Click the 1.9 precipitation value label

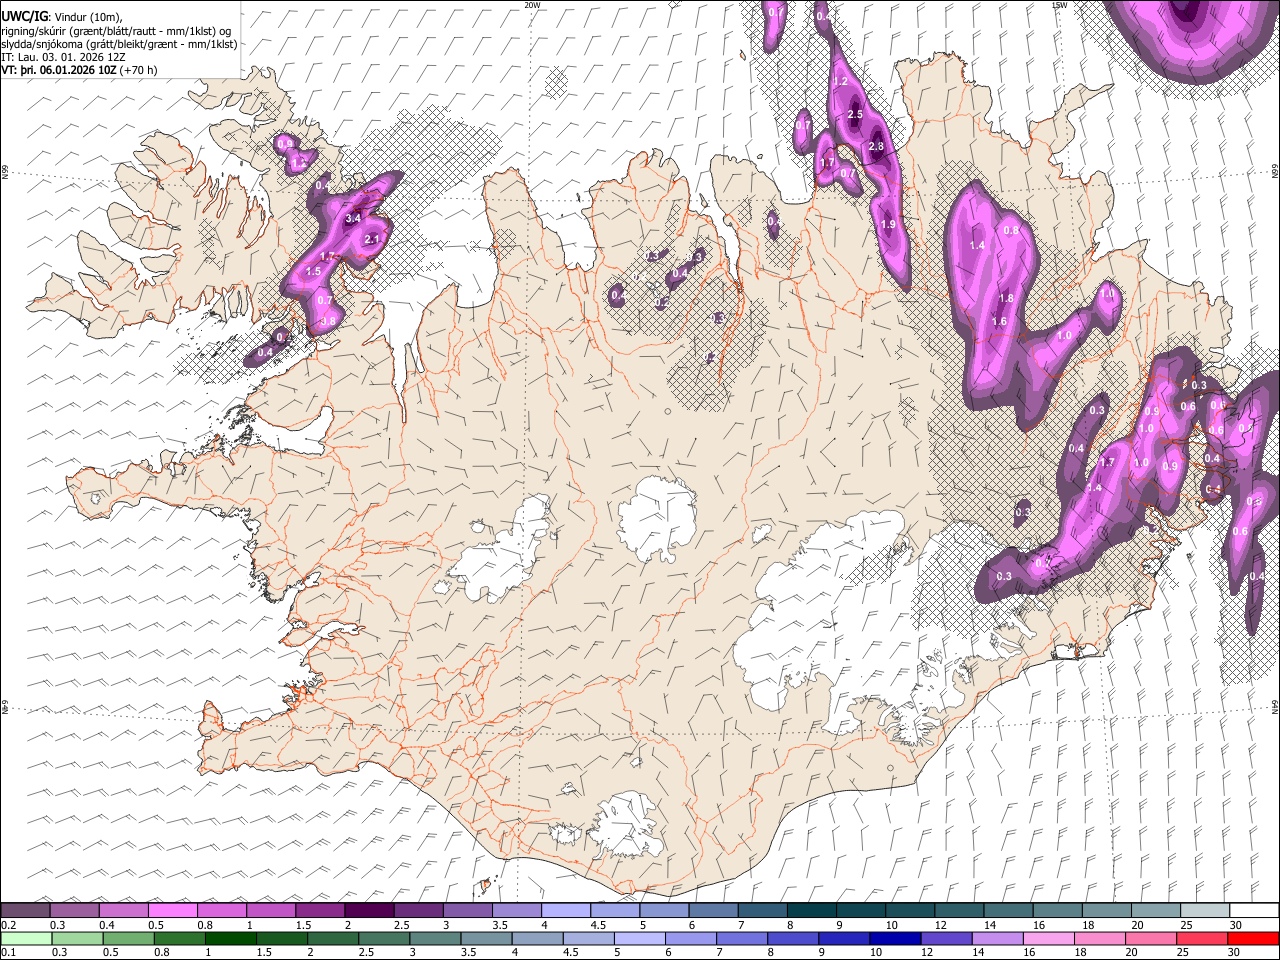(x=889, y=225)
